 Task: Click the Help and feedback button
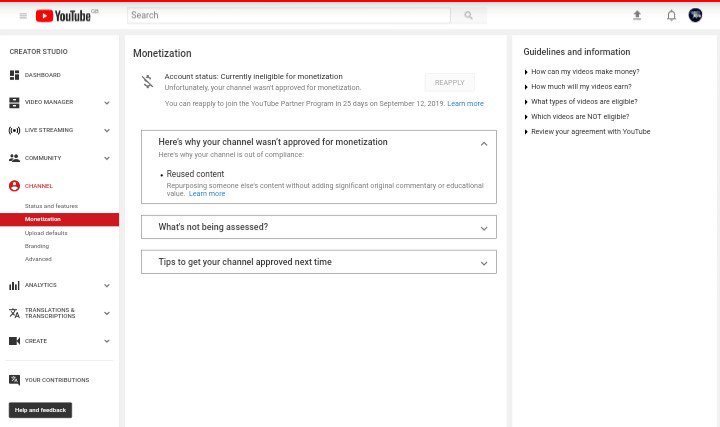click(40, 410)
